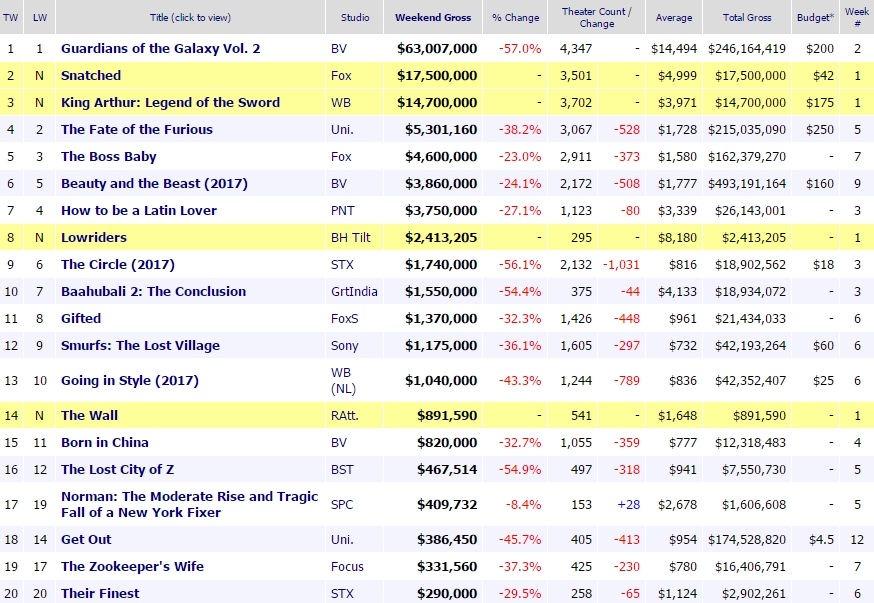View Norman: The Moderate Rise title link
Screen dimensions: 874x603
point(190,504)
